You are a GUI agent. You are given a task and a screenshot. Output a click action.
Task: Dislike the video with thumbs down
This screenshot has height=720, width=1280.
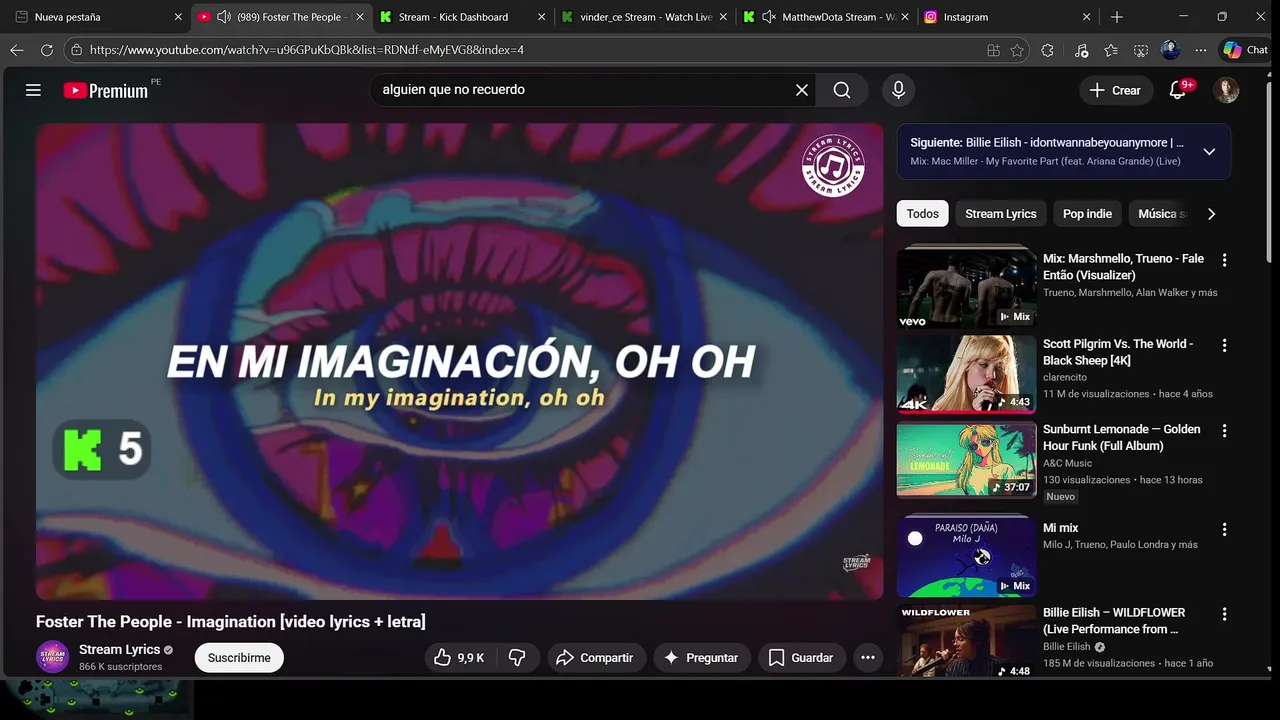(517, 657)
